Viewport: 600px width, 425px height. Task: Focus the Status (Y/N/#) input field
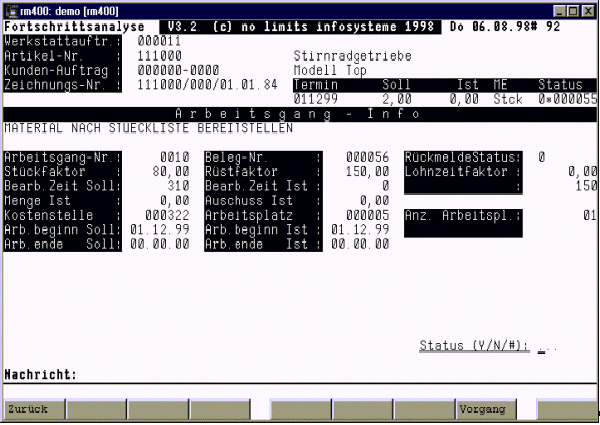546,346
